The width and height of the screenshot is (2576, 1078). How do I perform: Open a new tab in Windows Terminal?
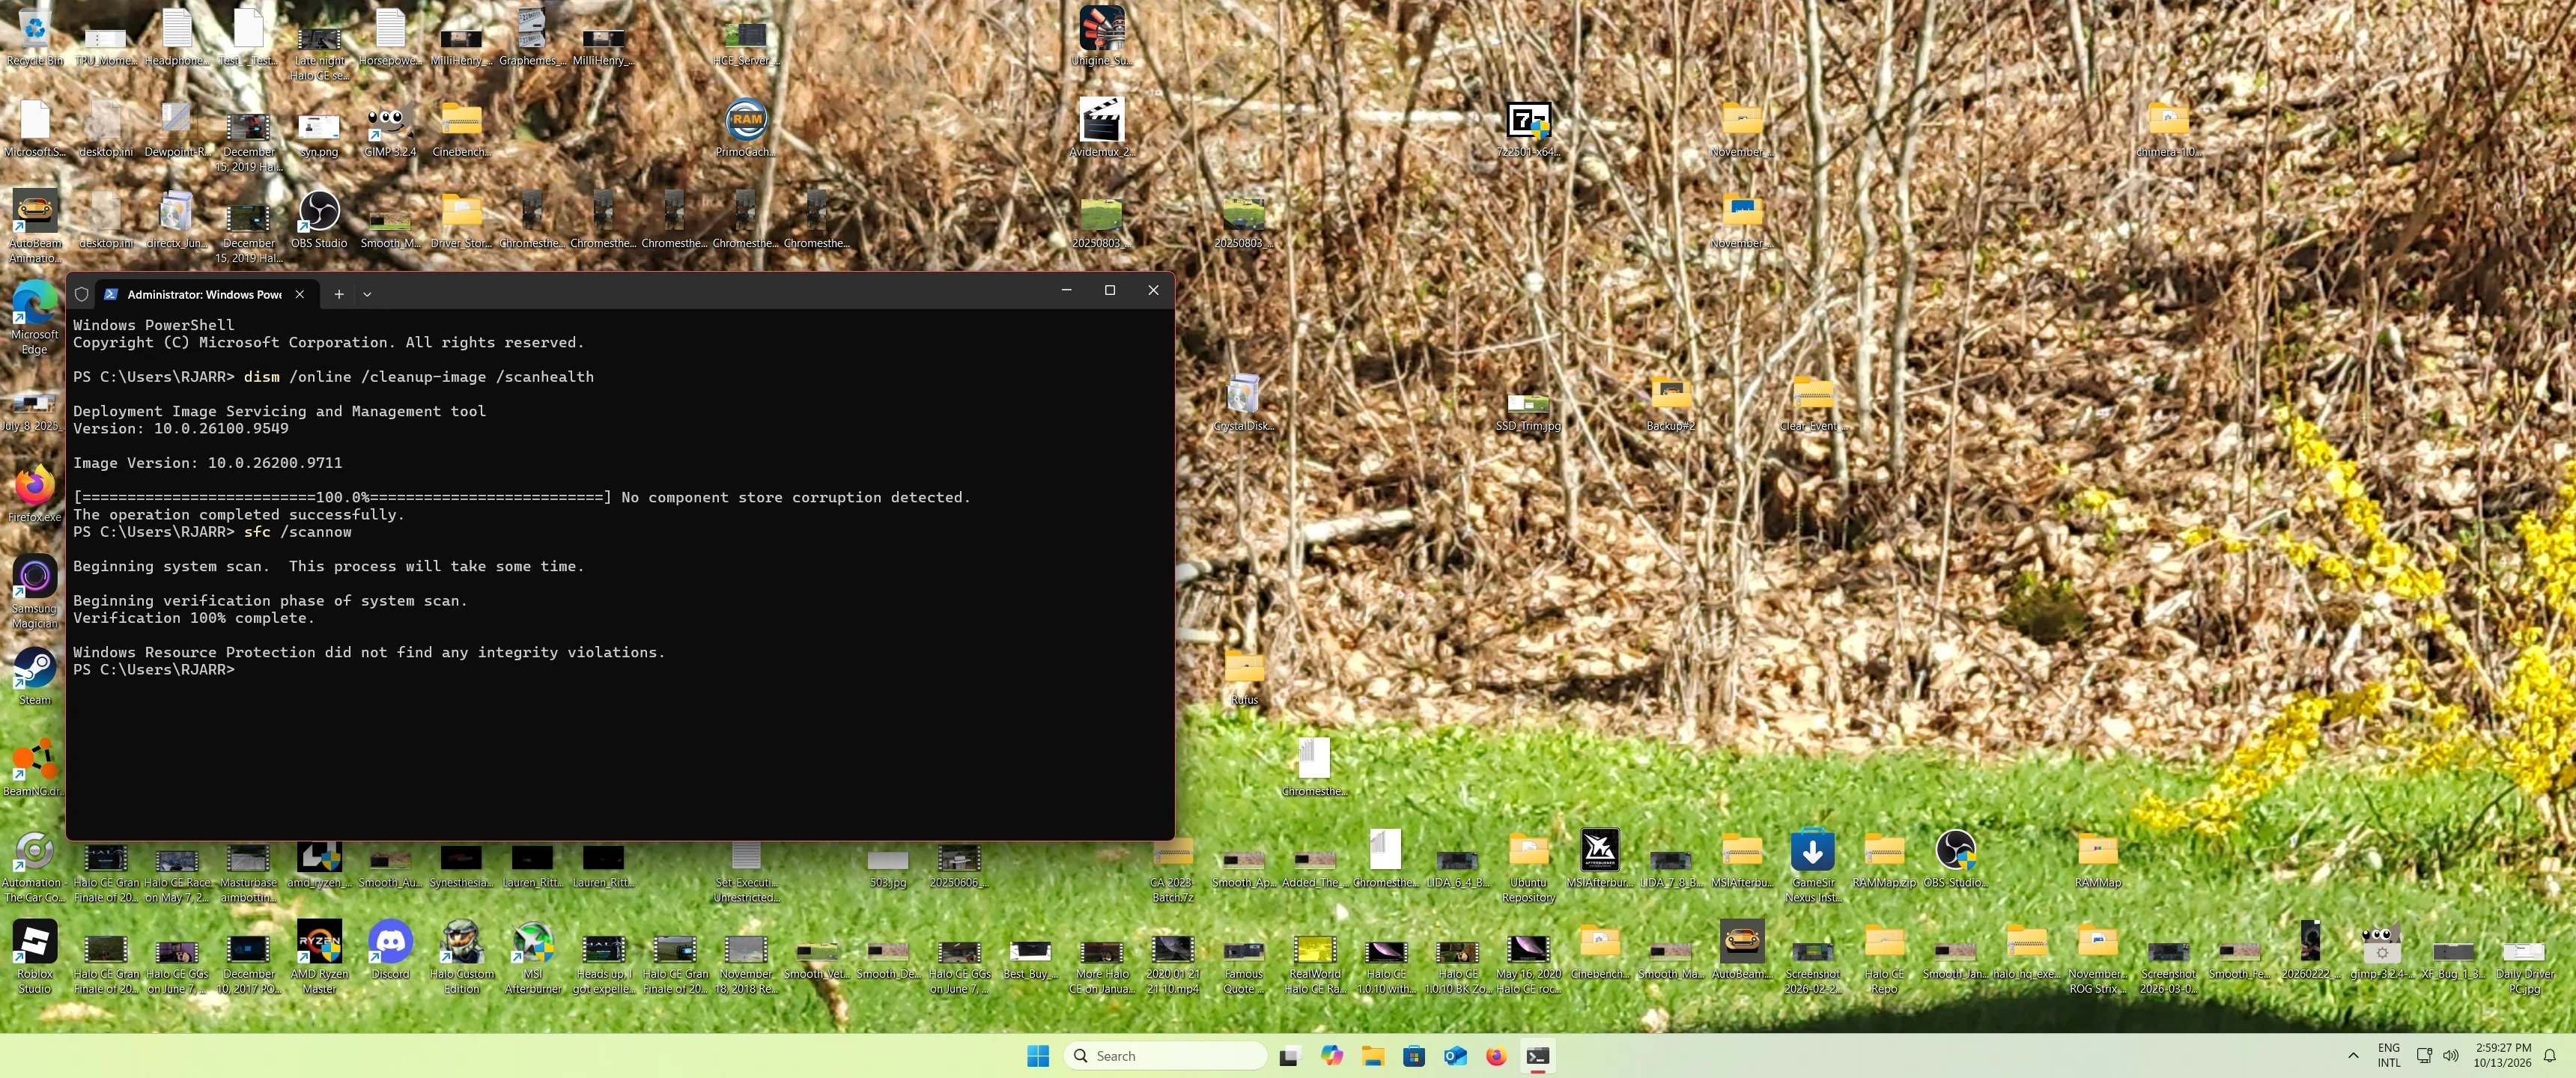coord(339,294)
